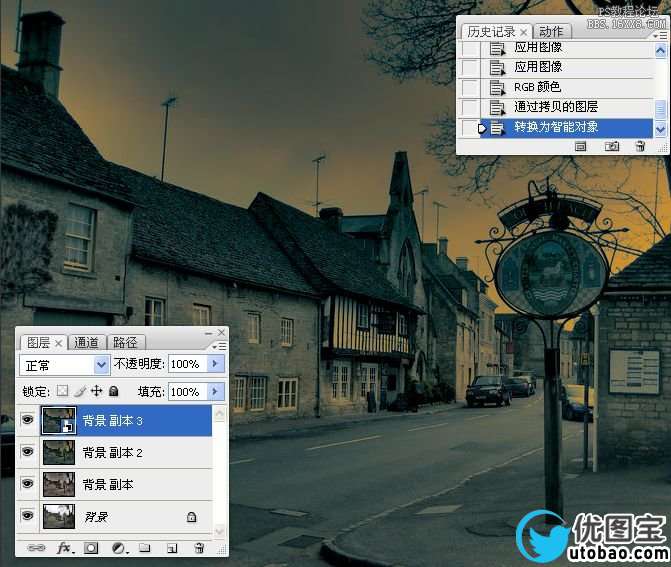Toggle visibility of 背景 副本 2 layer
Image resolution: width=671 pixels, height=567 pixels.
coord(26,453)
